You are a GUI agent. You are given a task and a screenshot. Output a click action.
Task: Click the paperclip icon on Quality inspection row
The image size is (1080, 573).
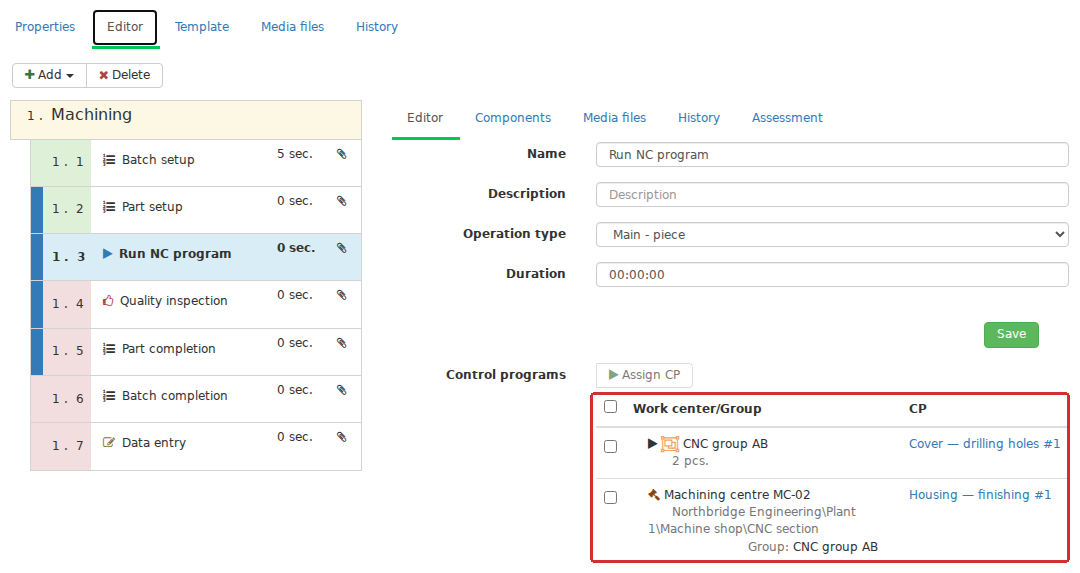pos(342,295)
